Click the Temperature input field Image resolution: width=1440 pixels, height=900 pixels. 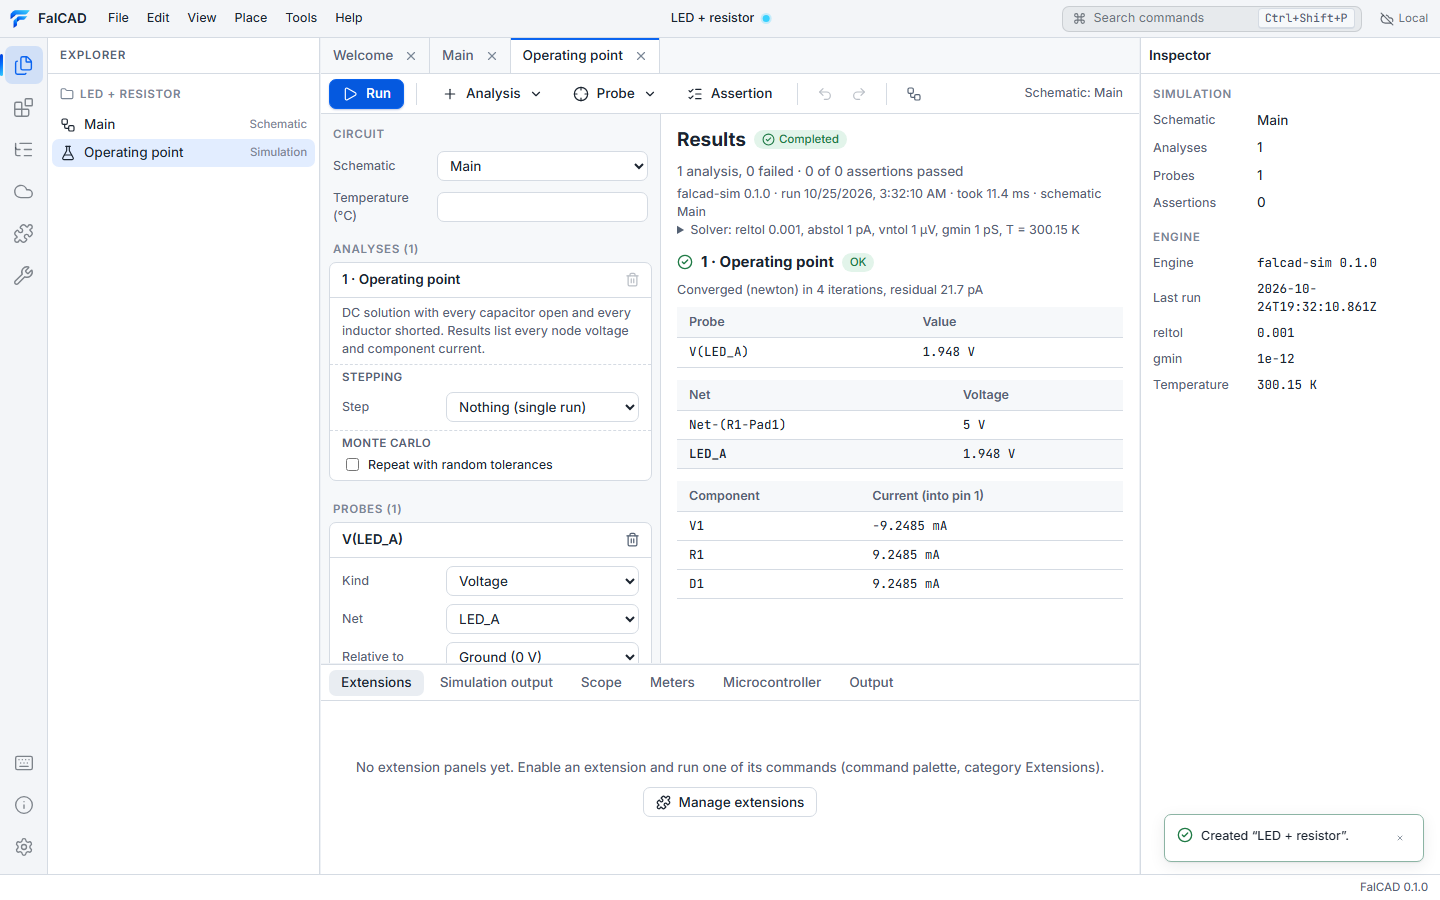tap(542, 207)
